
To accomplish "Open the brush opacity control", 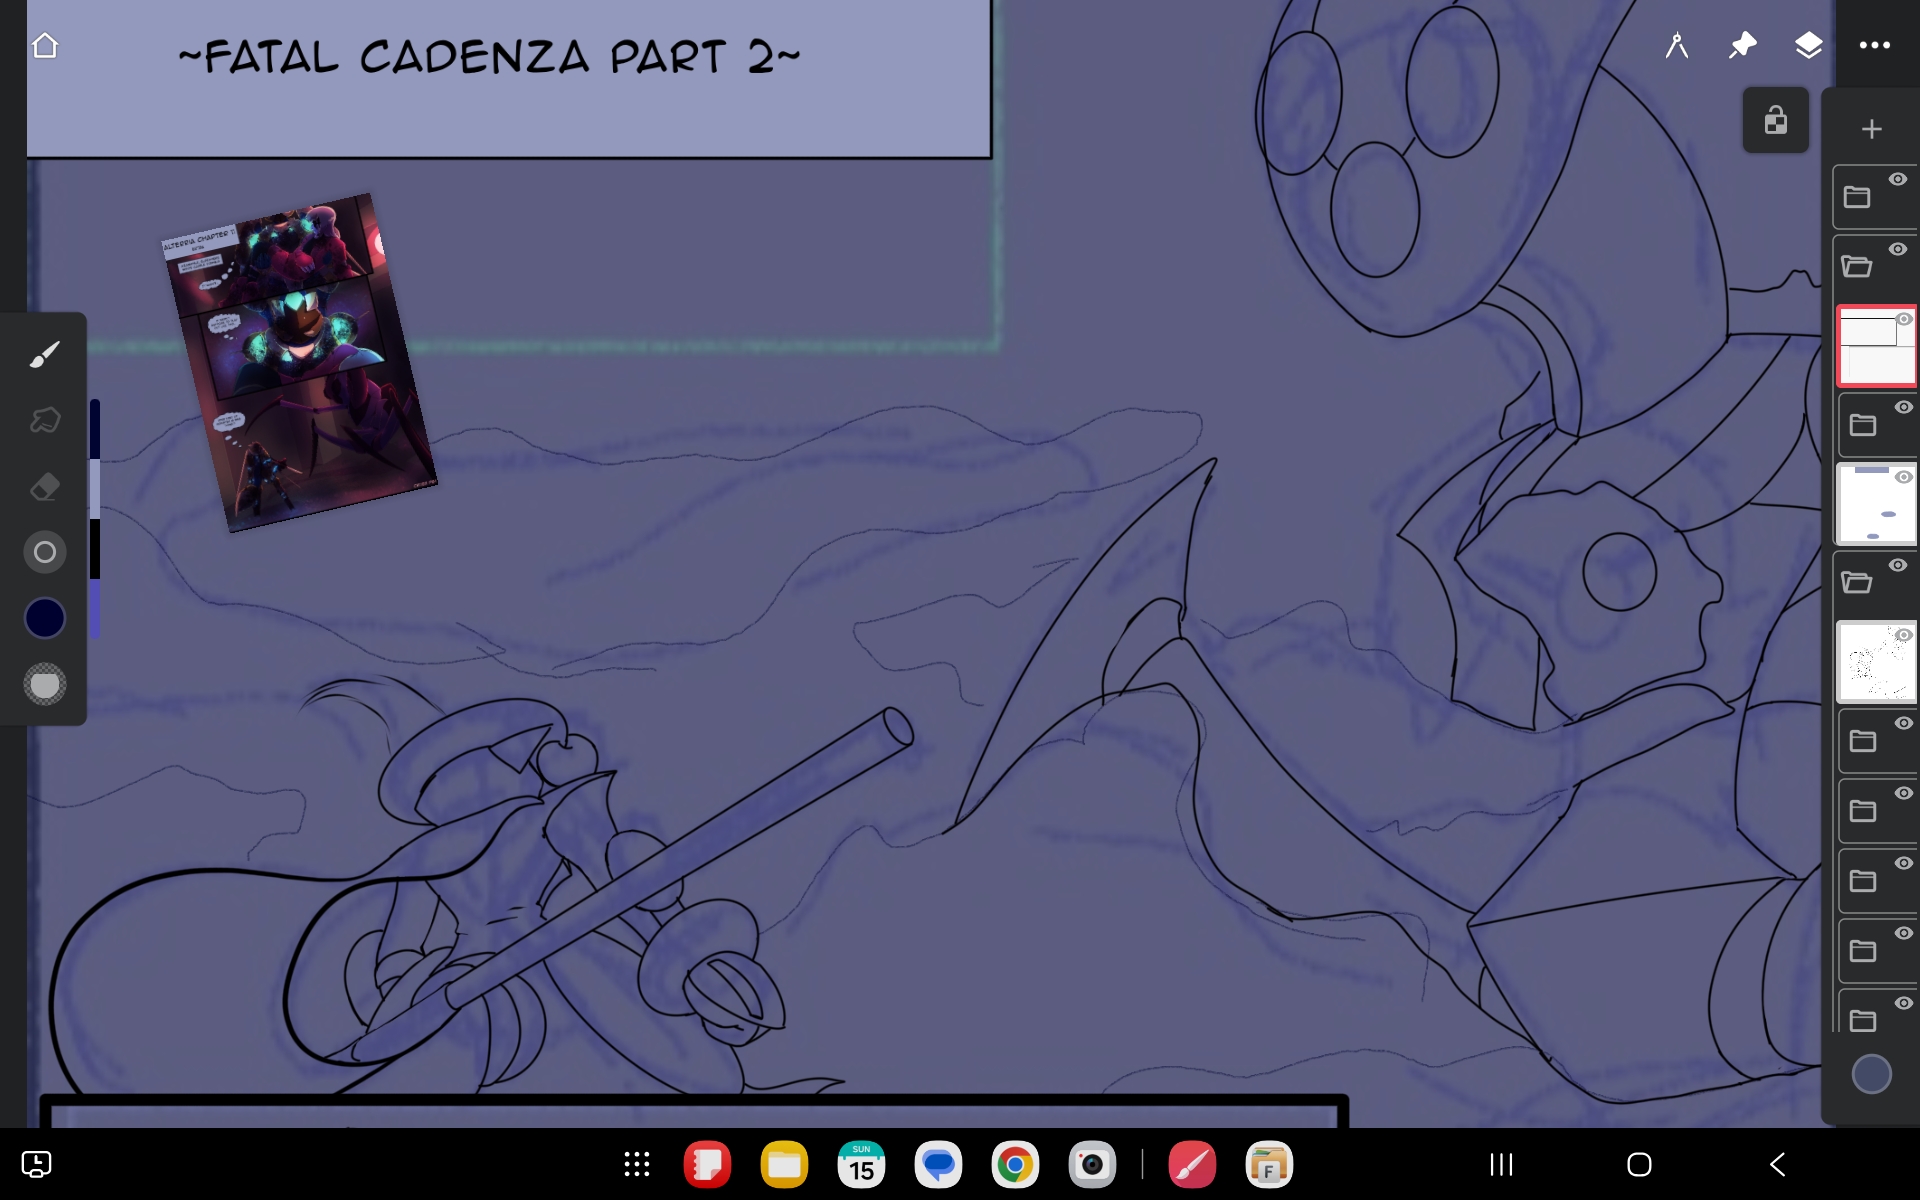I will pyautogui.click(x=44, y=685).
